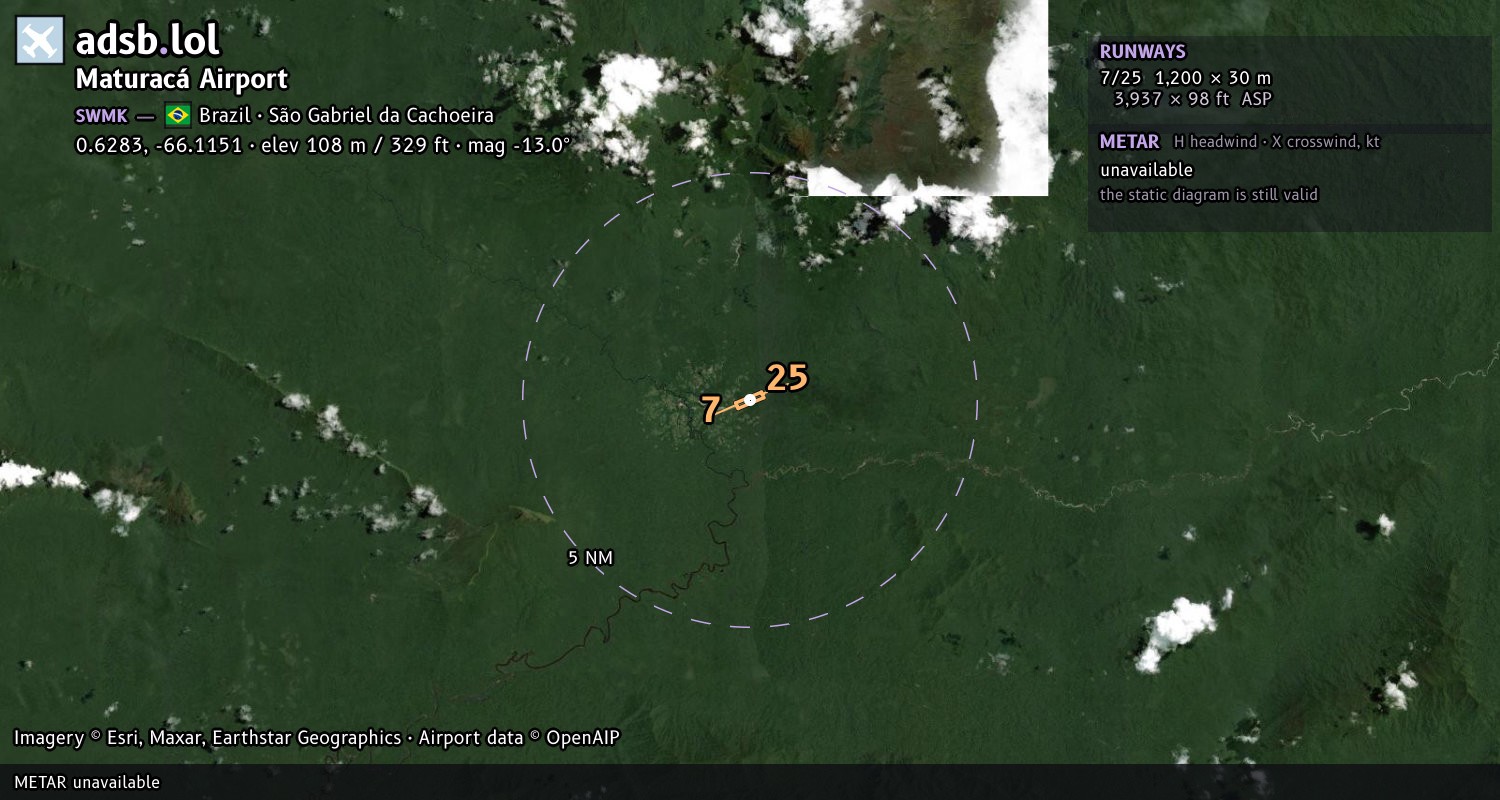Click runway end label 25
1500x800 pixels.
click(x=787, y=378)
